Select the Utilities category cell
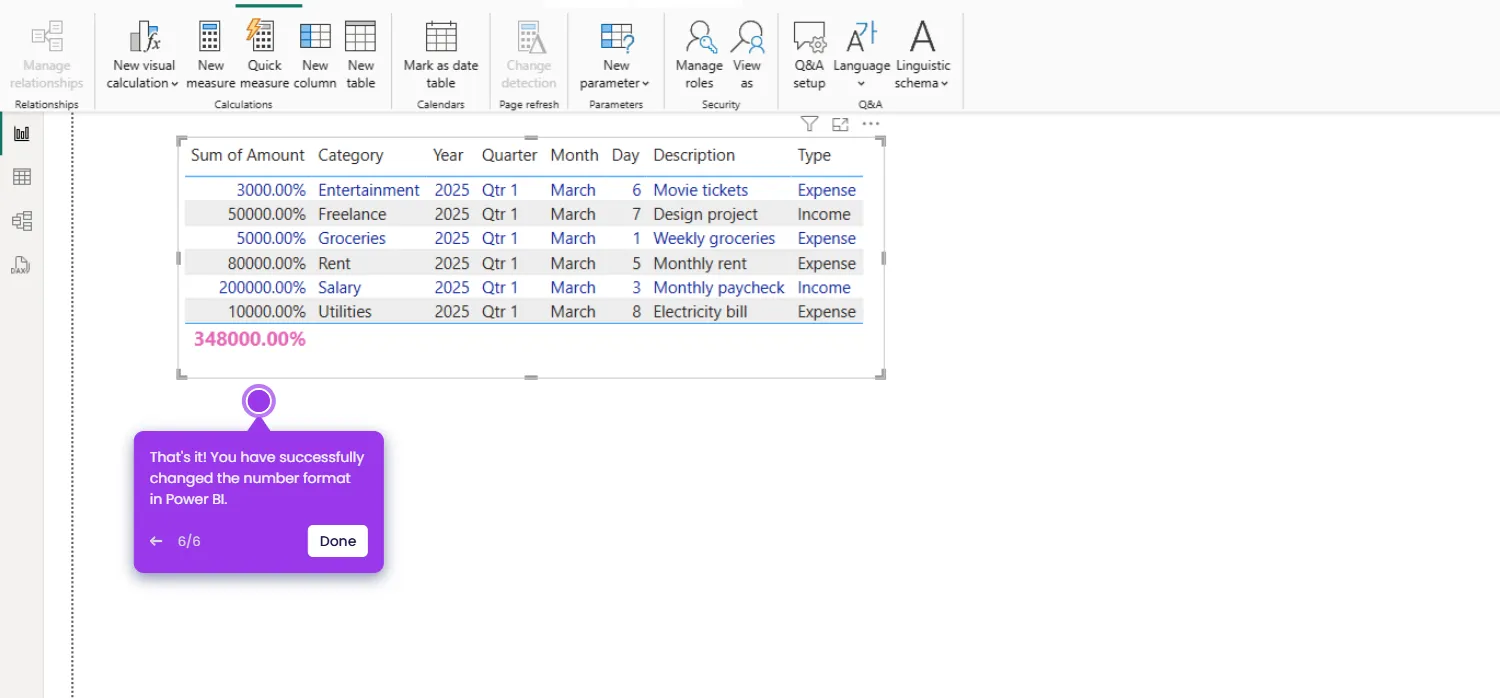 click(x=345, y=311)
